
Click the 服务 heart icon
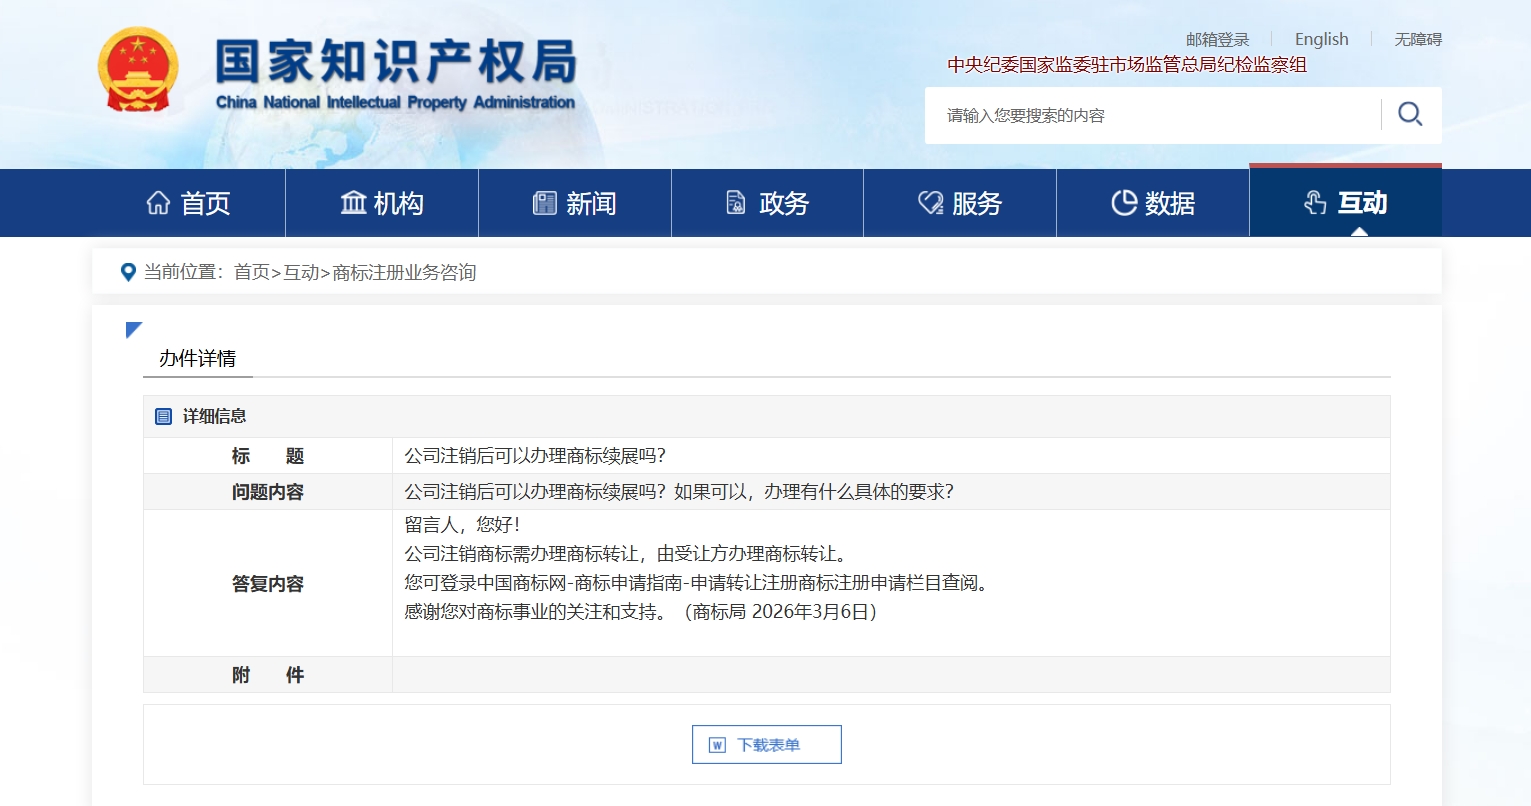coord(930,203)
